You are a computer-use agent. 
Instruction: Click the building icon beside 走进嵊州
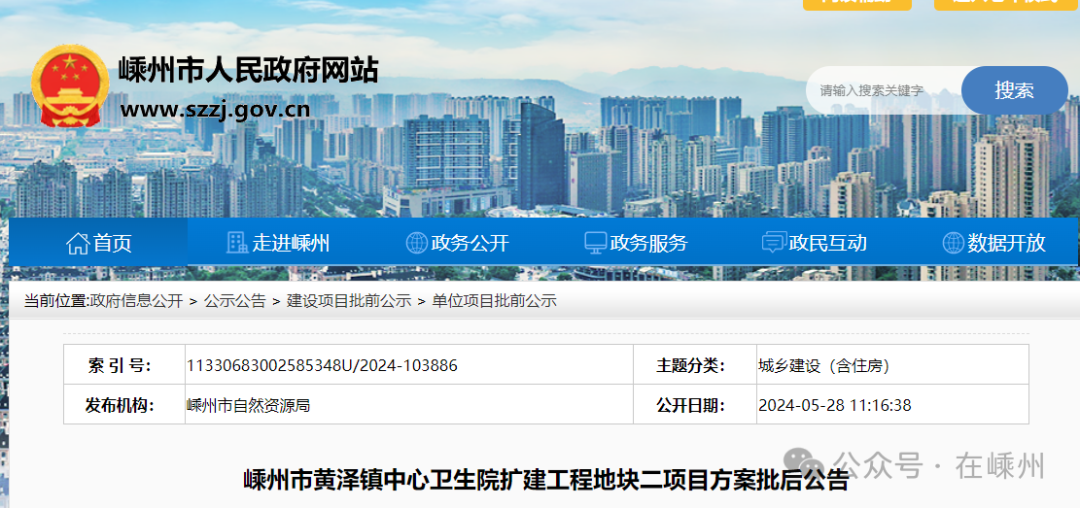coord(237,243)
